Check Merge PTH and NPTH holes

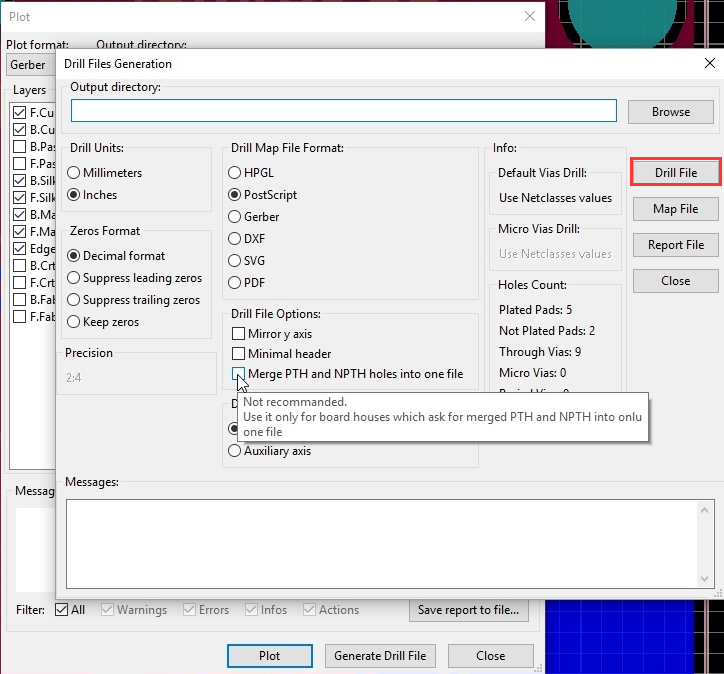click(239, 374)
